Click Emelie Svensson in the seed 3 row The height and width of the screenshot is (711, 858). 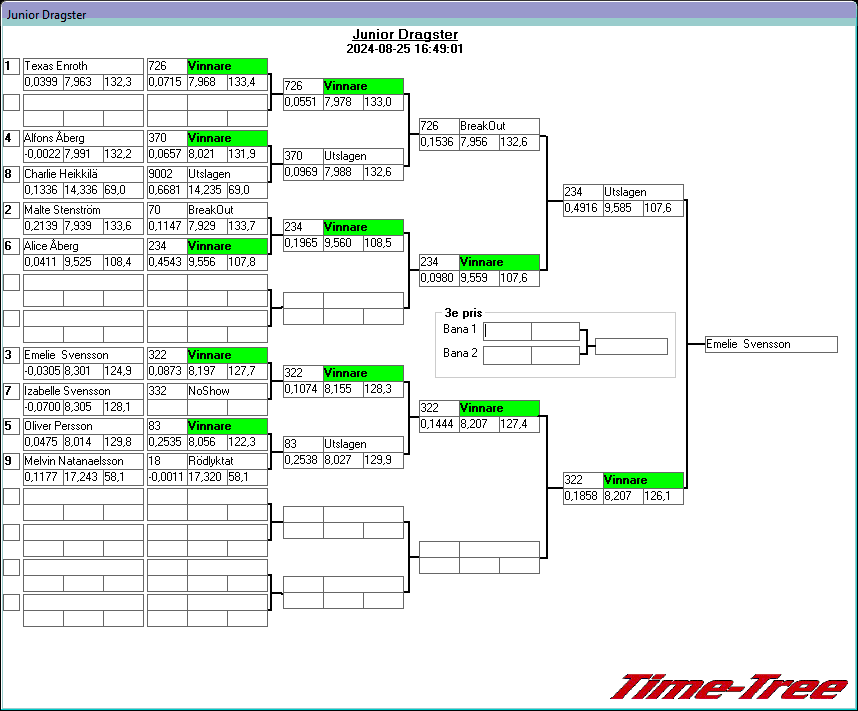pos(83,355)
